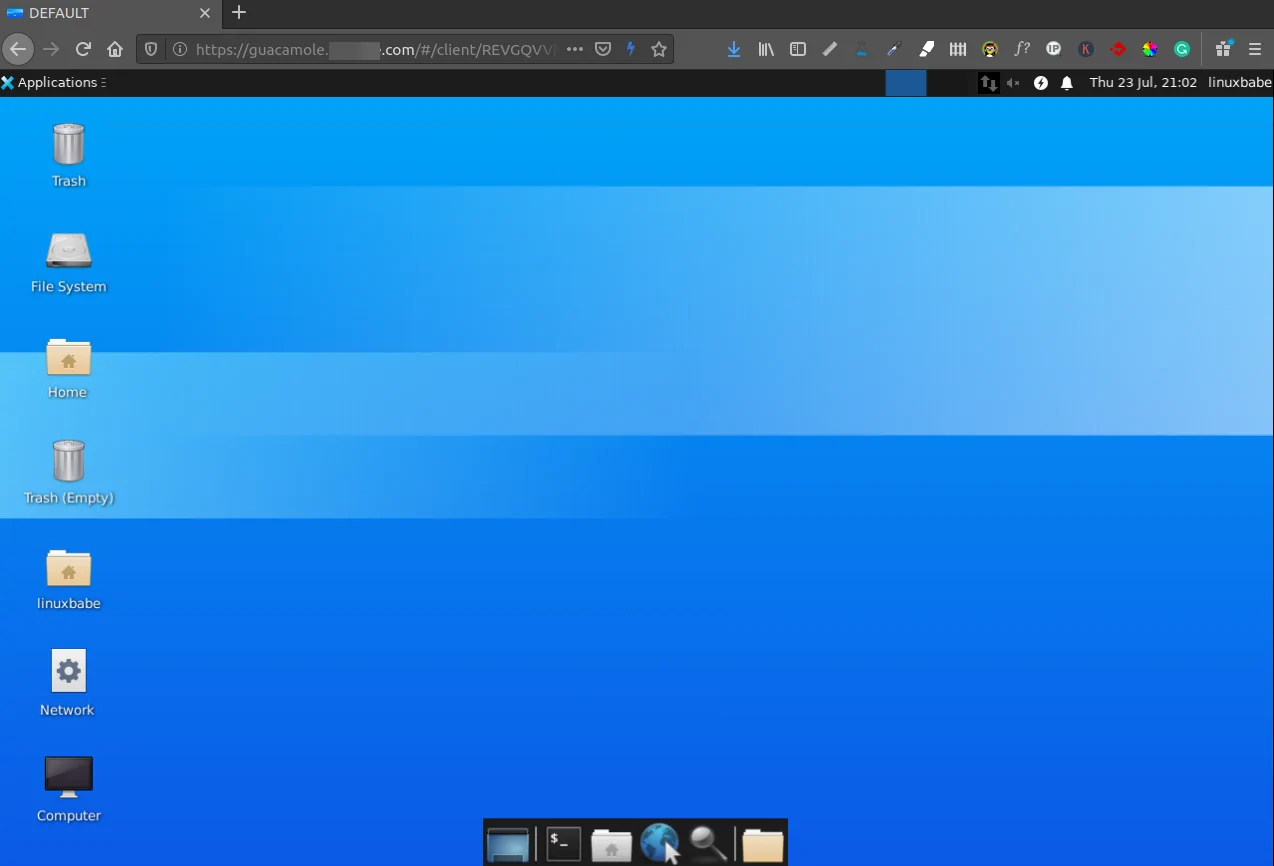1274x866 pixels.
Task: Select the DEFAULT browser tab
Action: pos(100,13)
